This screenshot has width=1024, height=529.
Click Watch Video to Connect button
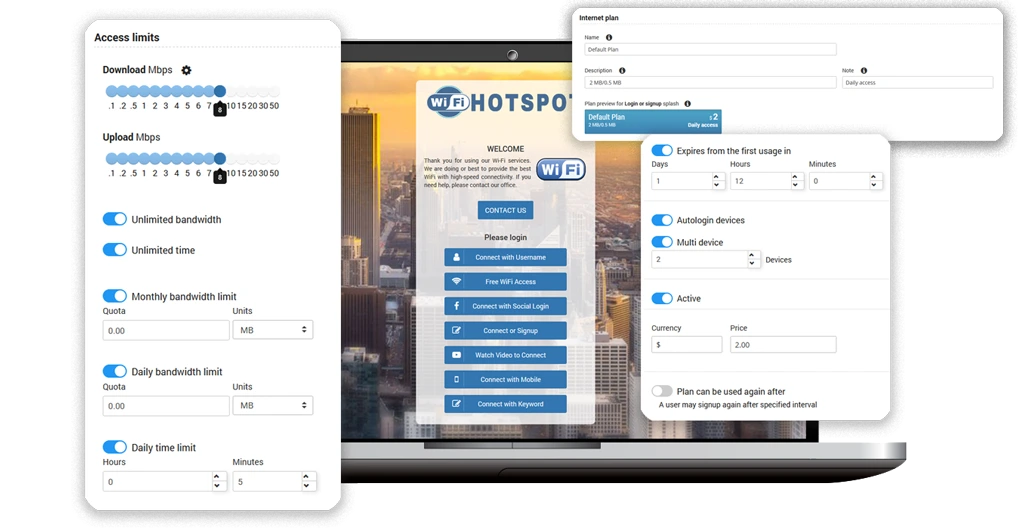505,355
